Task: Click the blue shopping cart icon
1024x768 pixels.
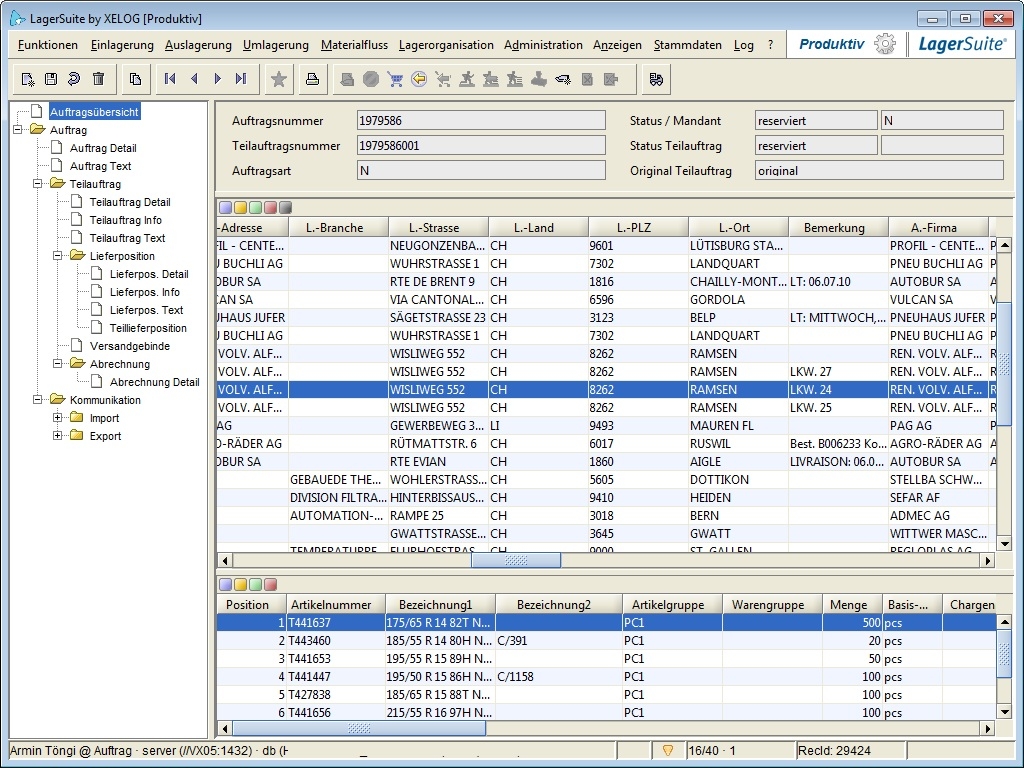Action: [x=395, y=79]
